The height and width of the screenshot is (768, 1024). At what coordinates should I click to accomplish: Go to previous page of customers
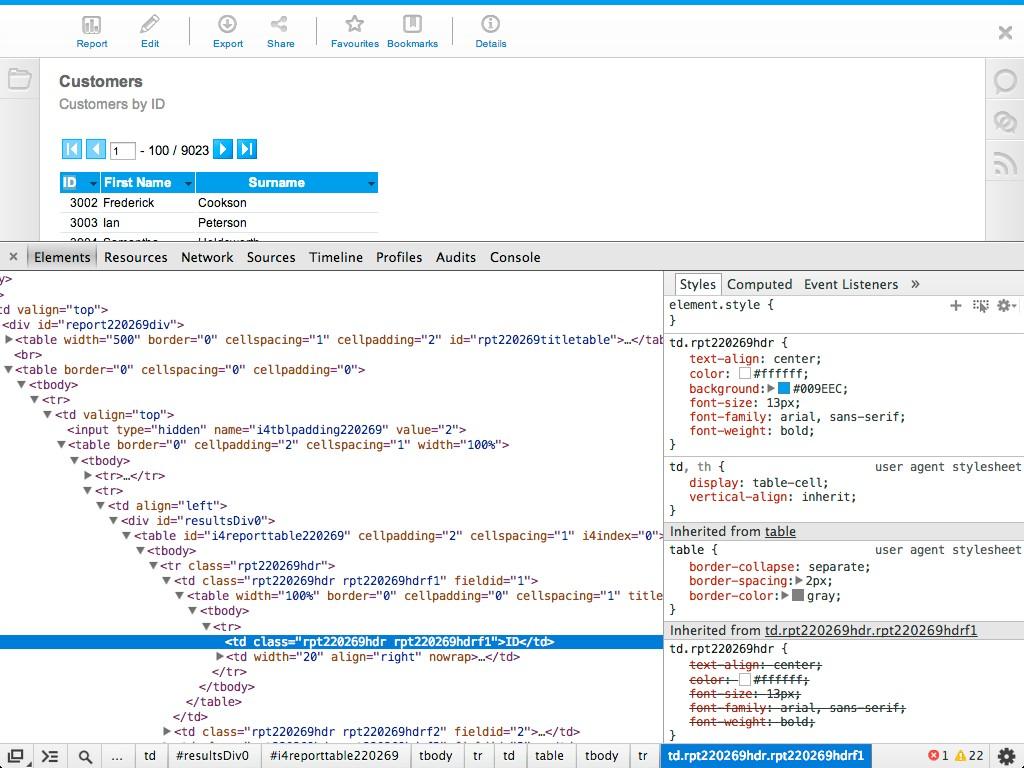(x=95, y=150)
